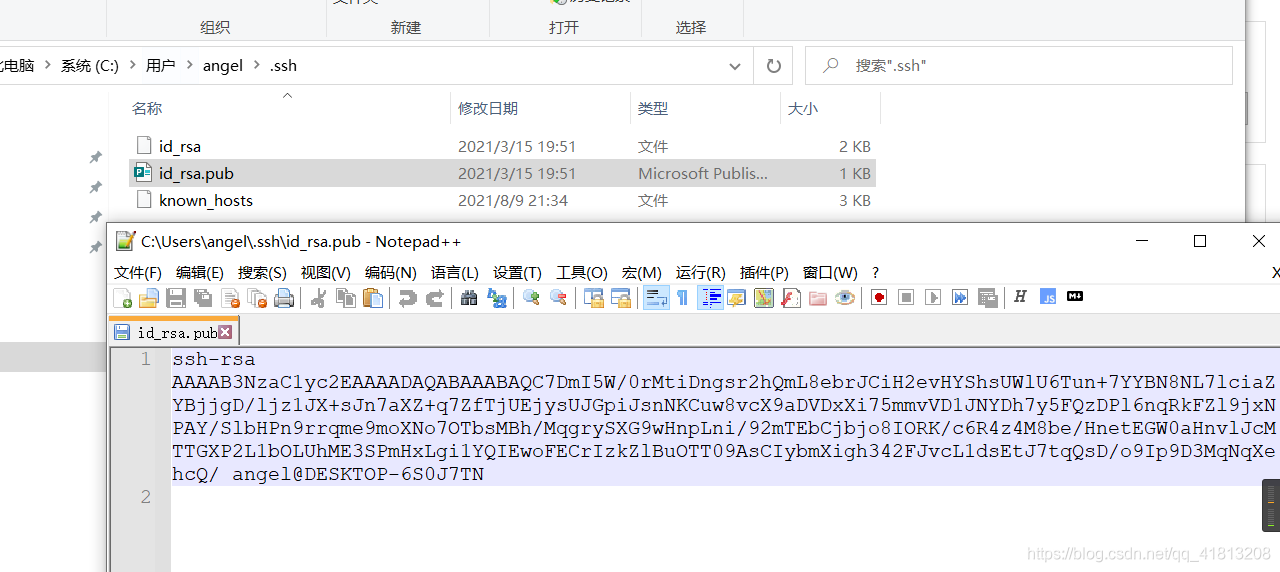Screen dimensions: 1280x572
Task: Click the Save toolbar icon
Action: point(176,298)
